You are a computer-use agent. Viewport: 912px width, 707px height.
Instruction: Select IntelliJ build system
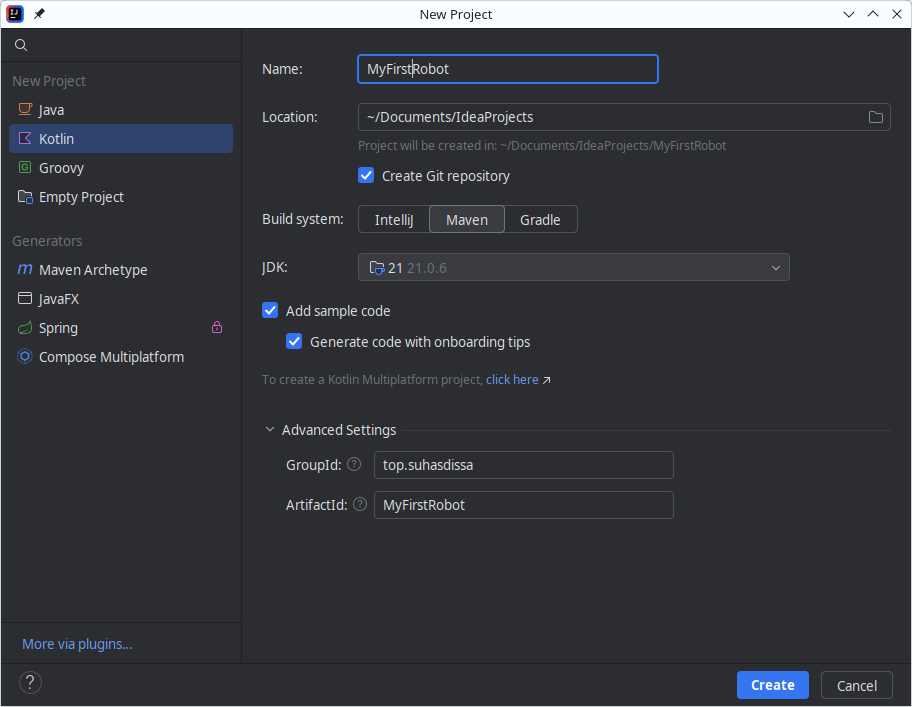394,219
